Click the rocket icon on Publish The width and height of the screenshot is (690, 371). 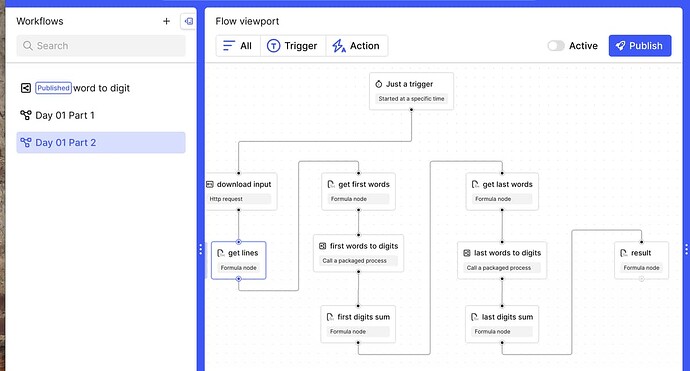point(620,46)
